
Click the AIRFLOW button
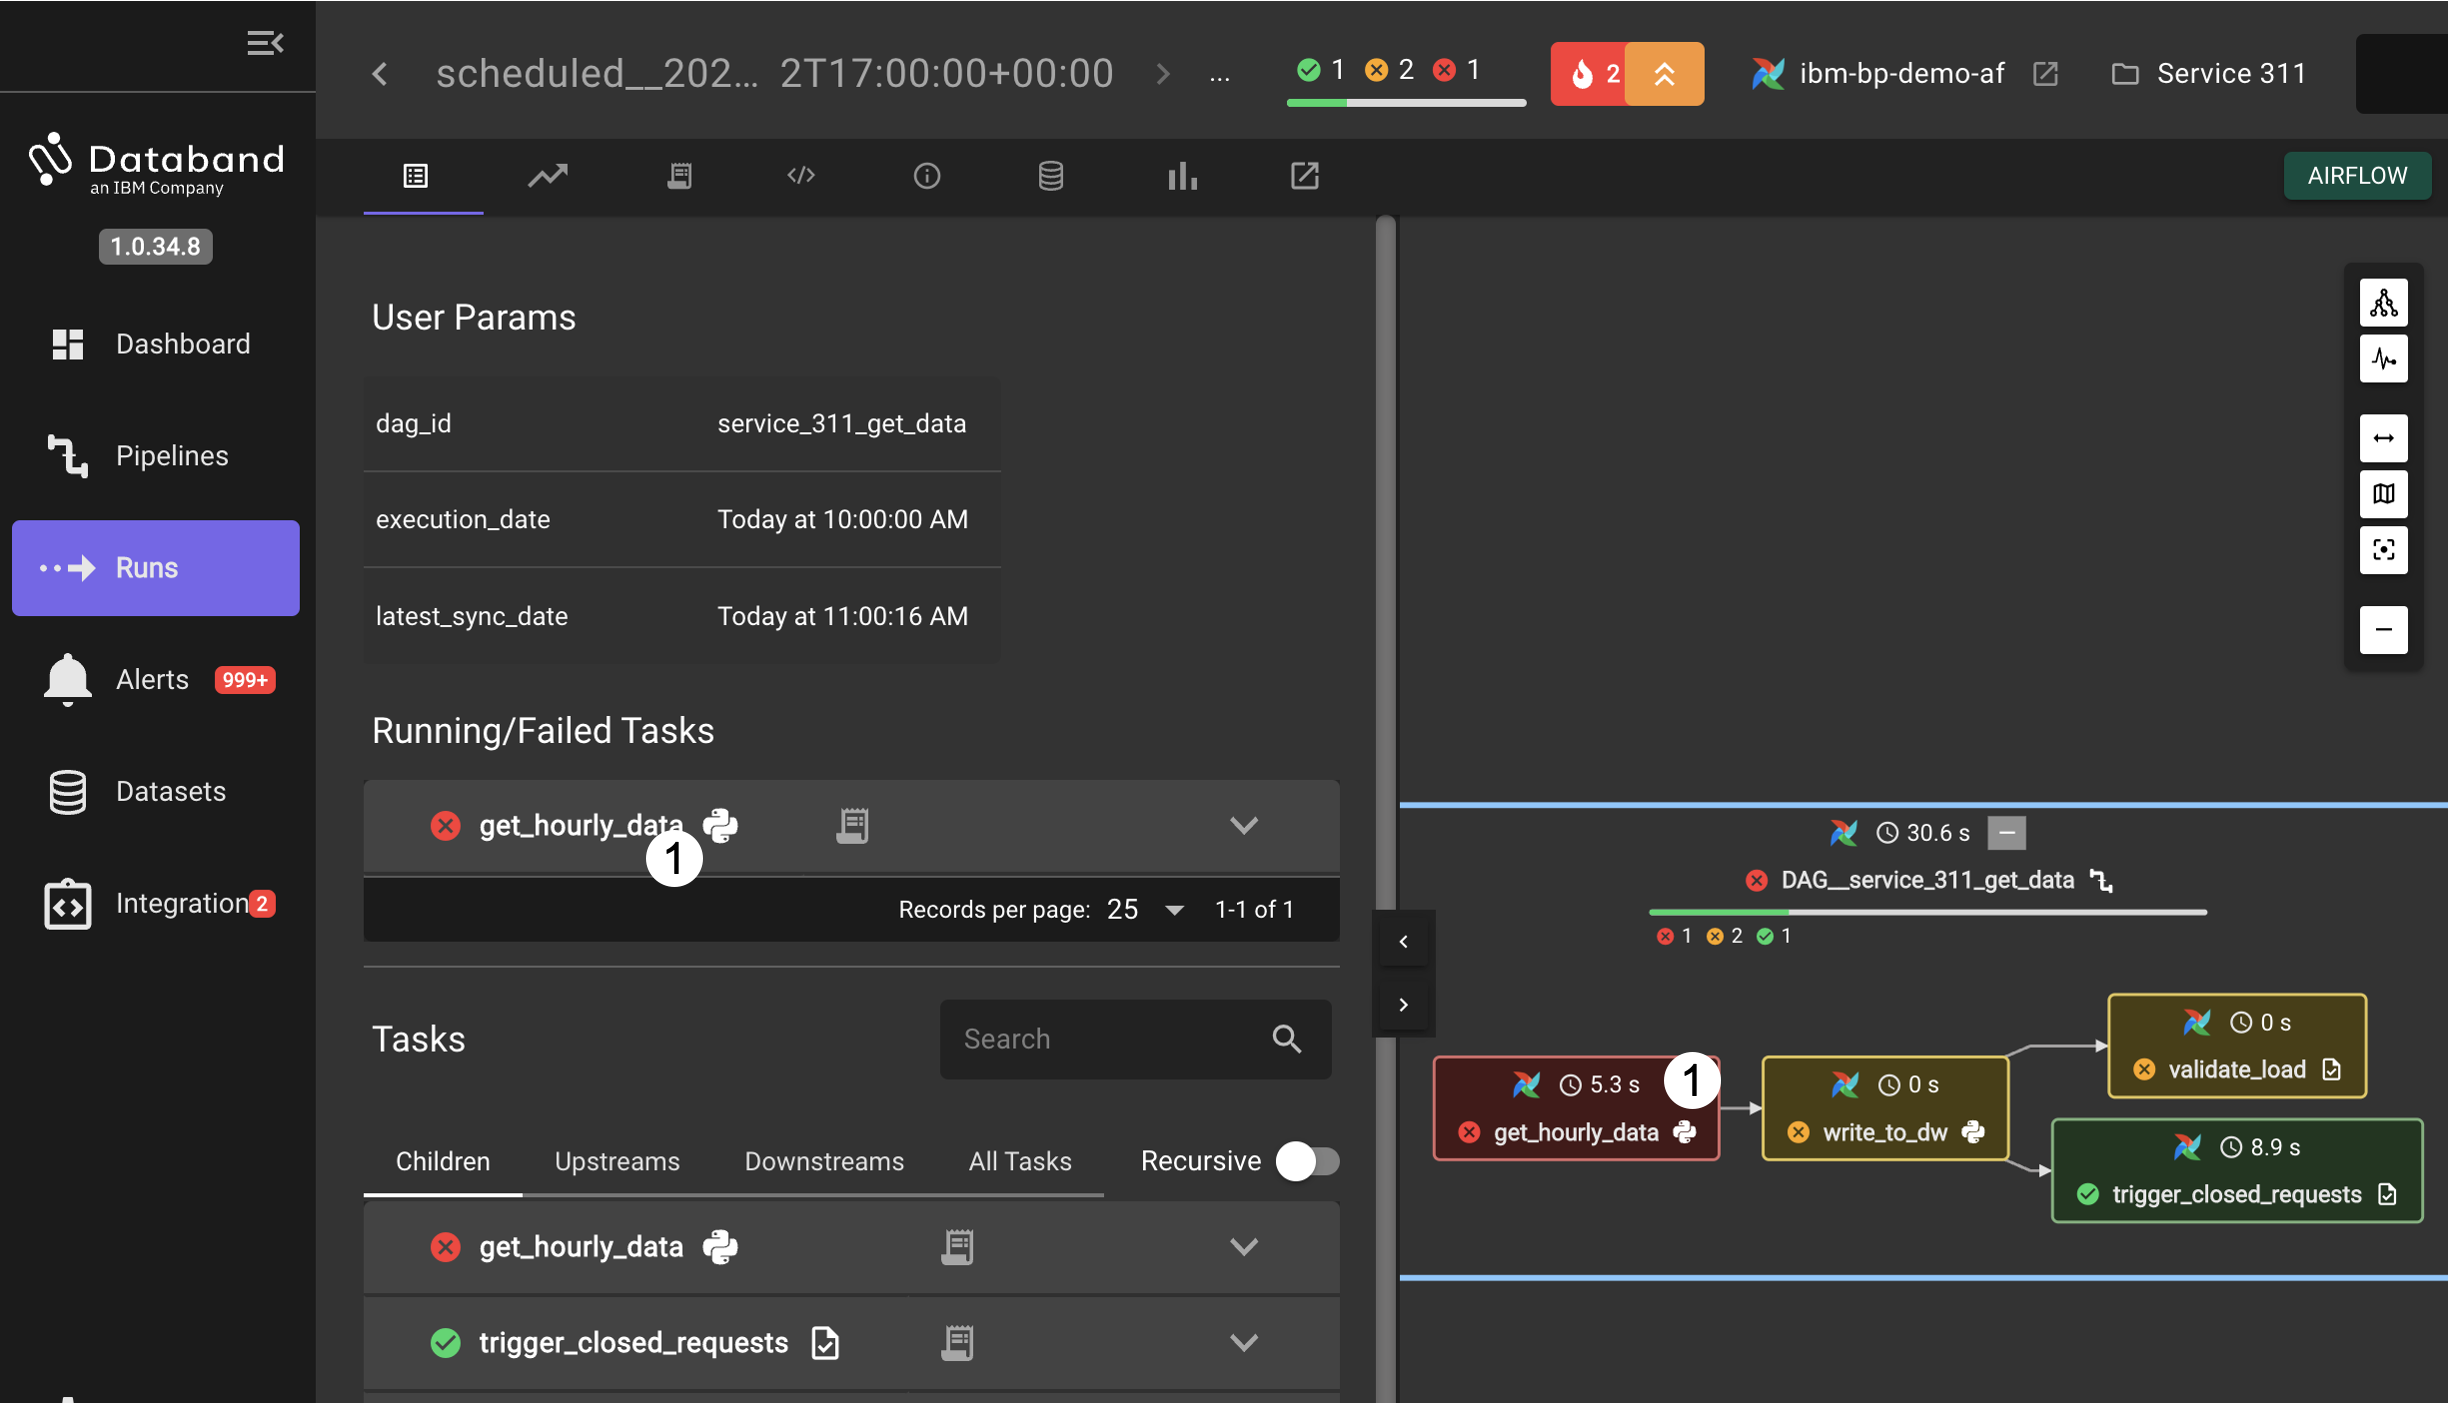[2356, 176]
